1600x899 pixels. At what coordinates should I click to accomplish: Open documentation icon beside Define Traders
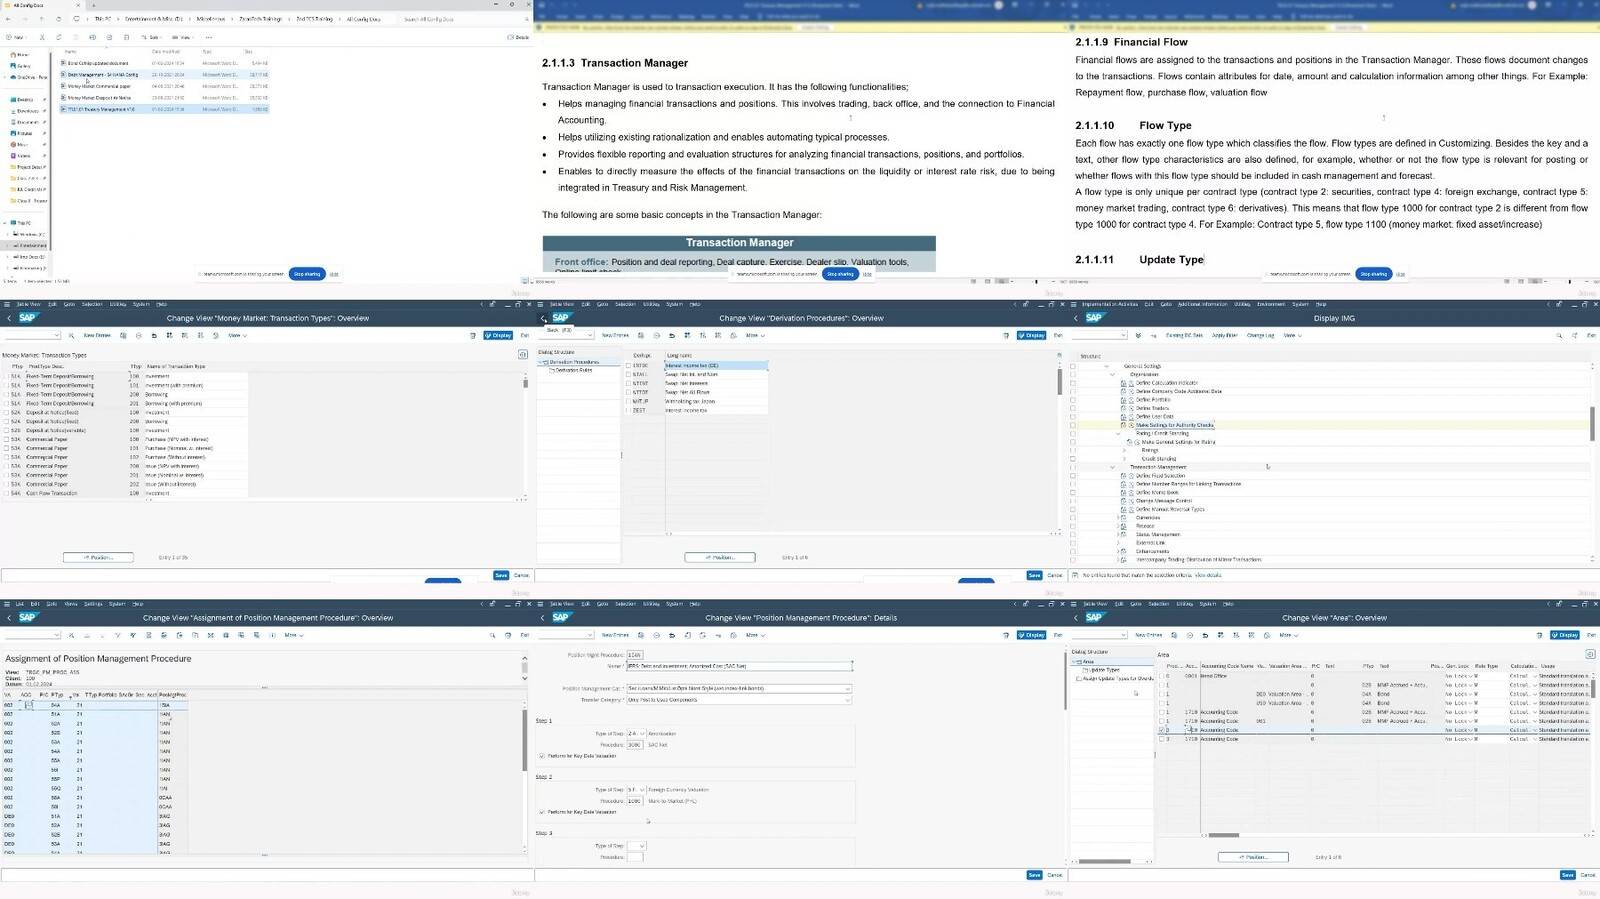coord(1123,408)
